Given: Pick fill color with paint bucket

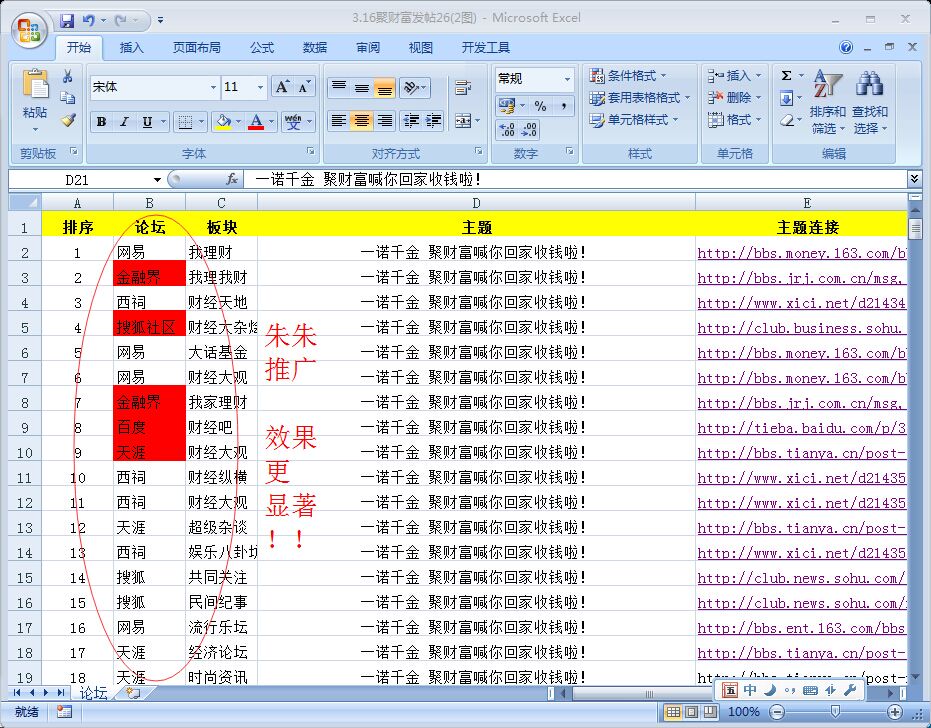Looking at the screenshot, I should (x=223, y=122).
